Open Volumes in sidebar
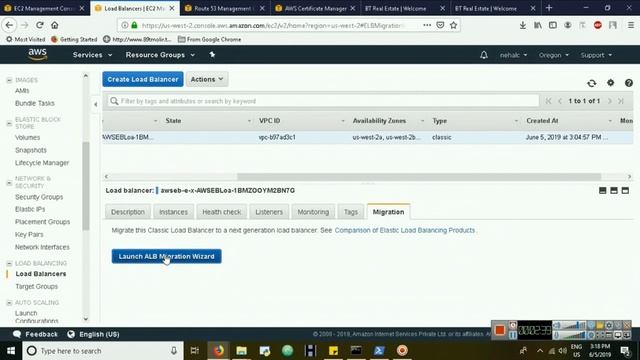Viewport: 640px width, 360px height. tap(27, 138)
